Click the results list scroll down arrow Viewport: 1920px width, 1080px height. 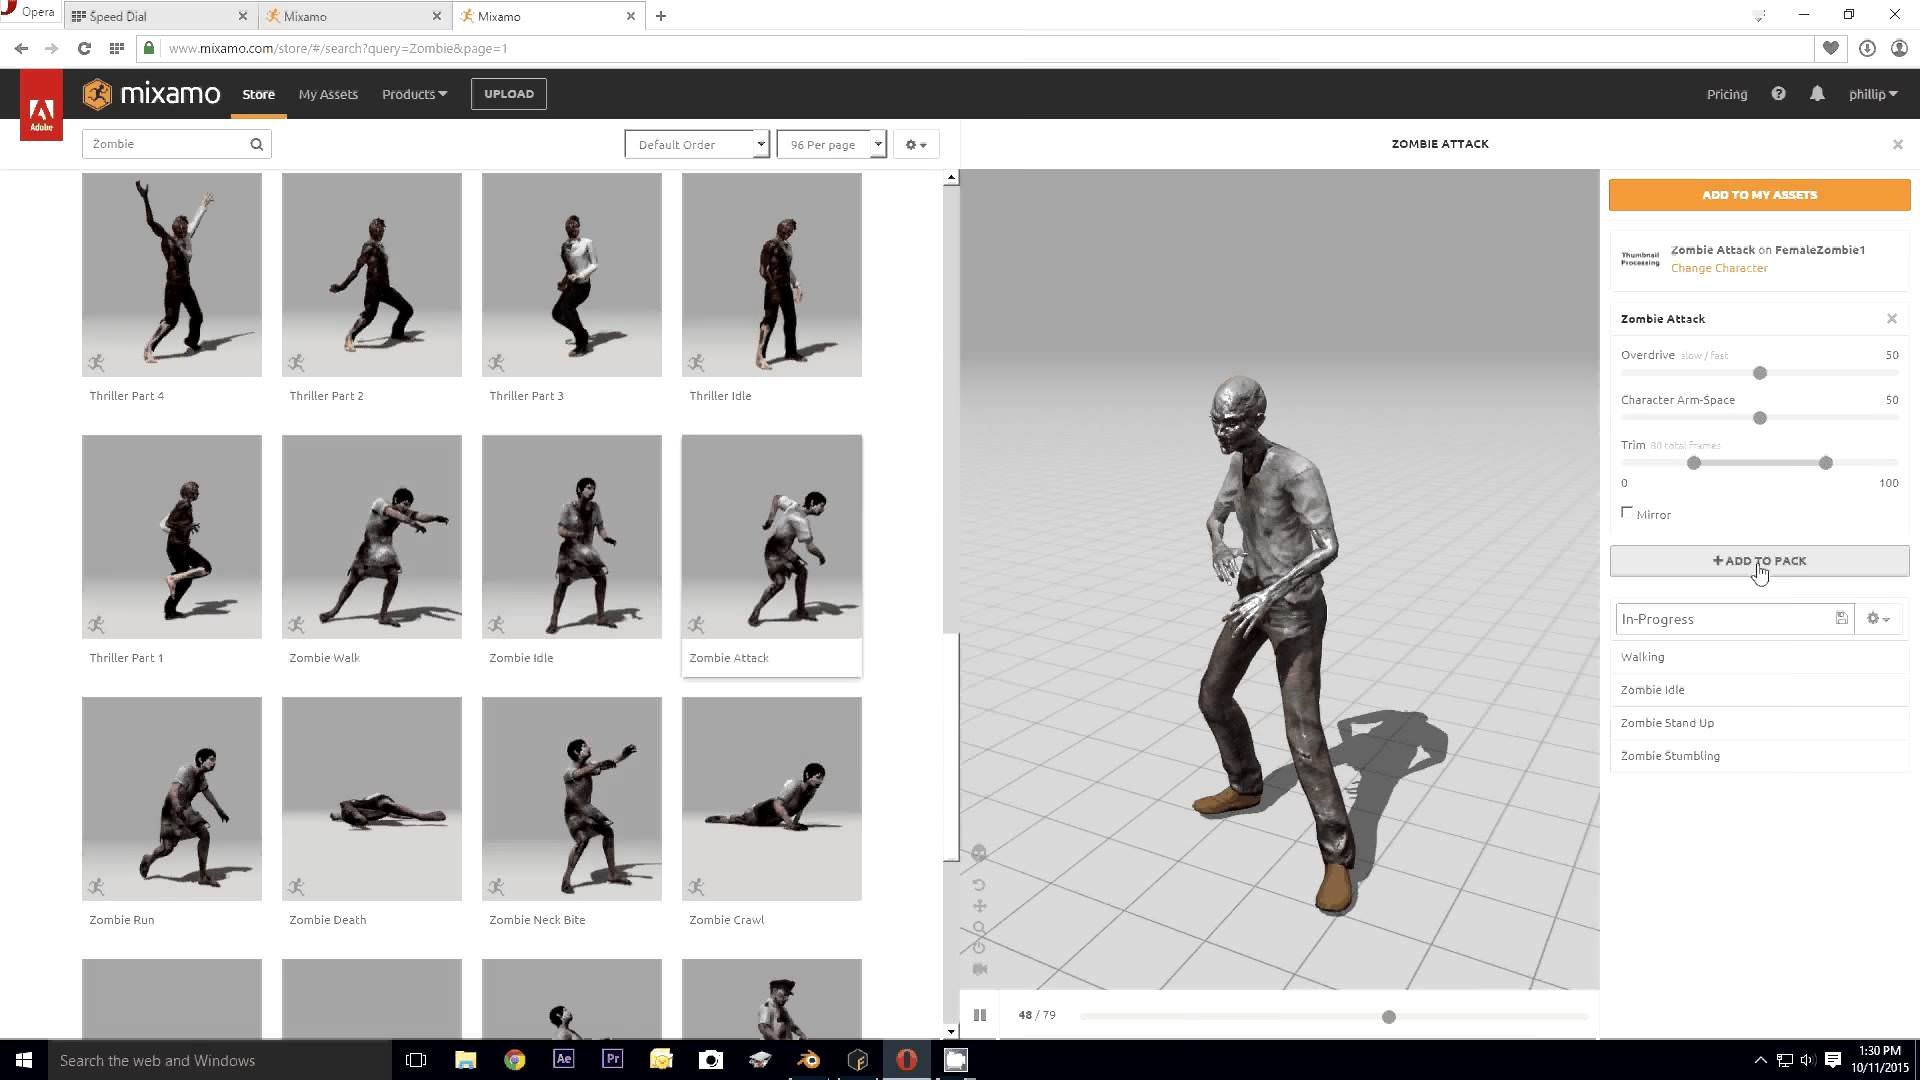(x=951, y=1031)
